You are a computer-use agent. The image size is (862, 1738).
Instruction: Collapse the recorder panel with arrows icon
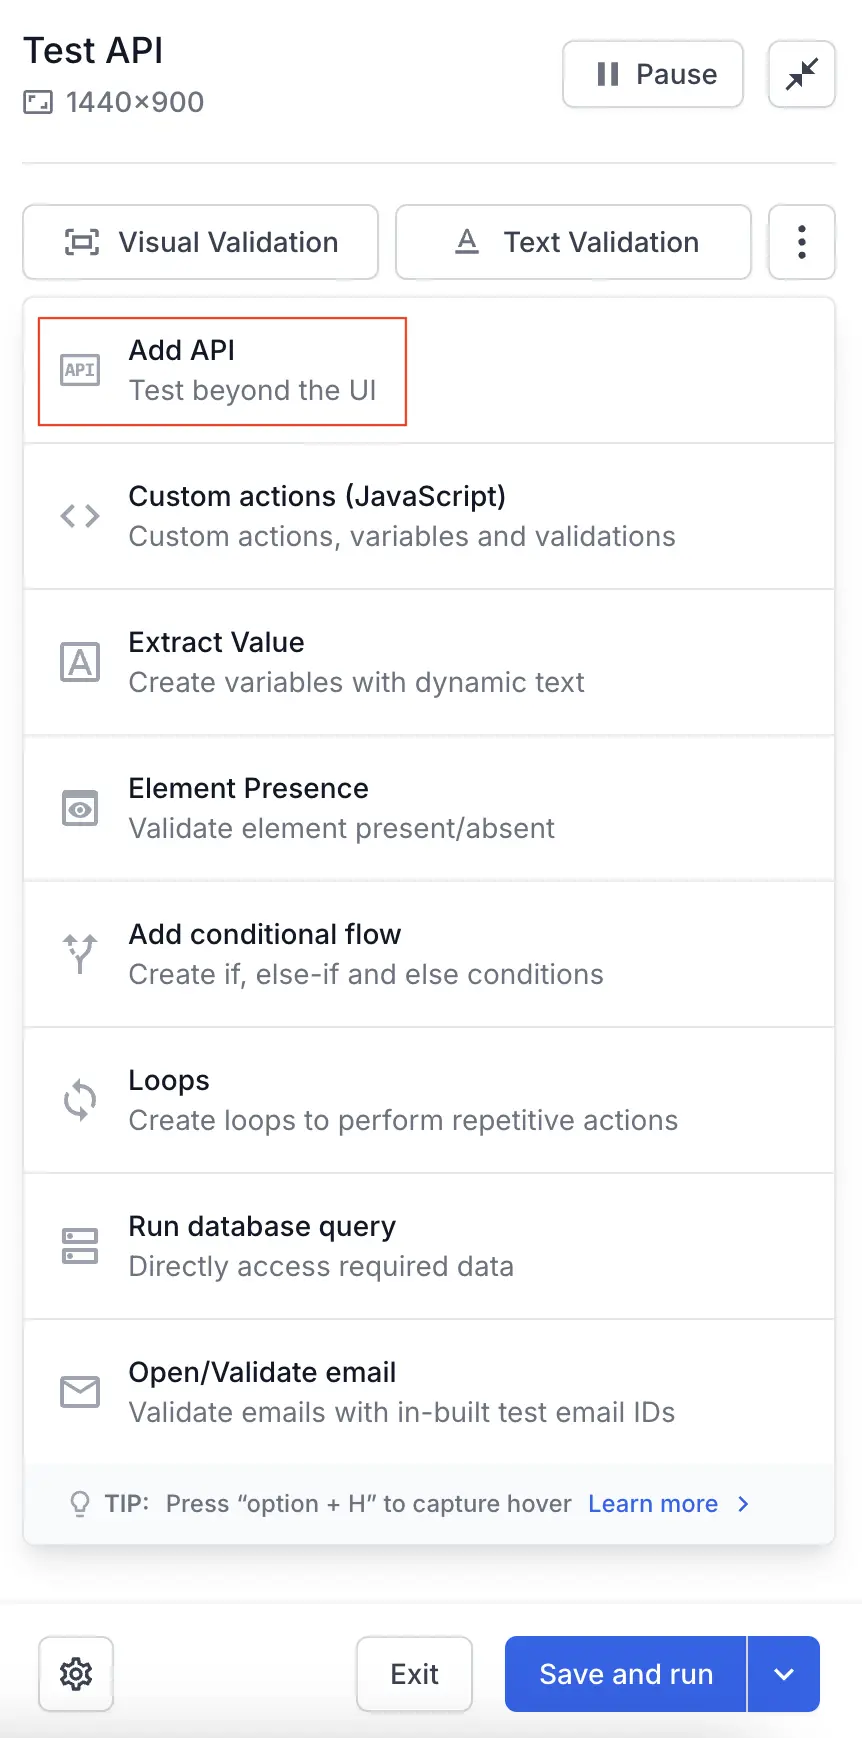[801, 74]
